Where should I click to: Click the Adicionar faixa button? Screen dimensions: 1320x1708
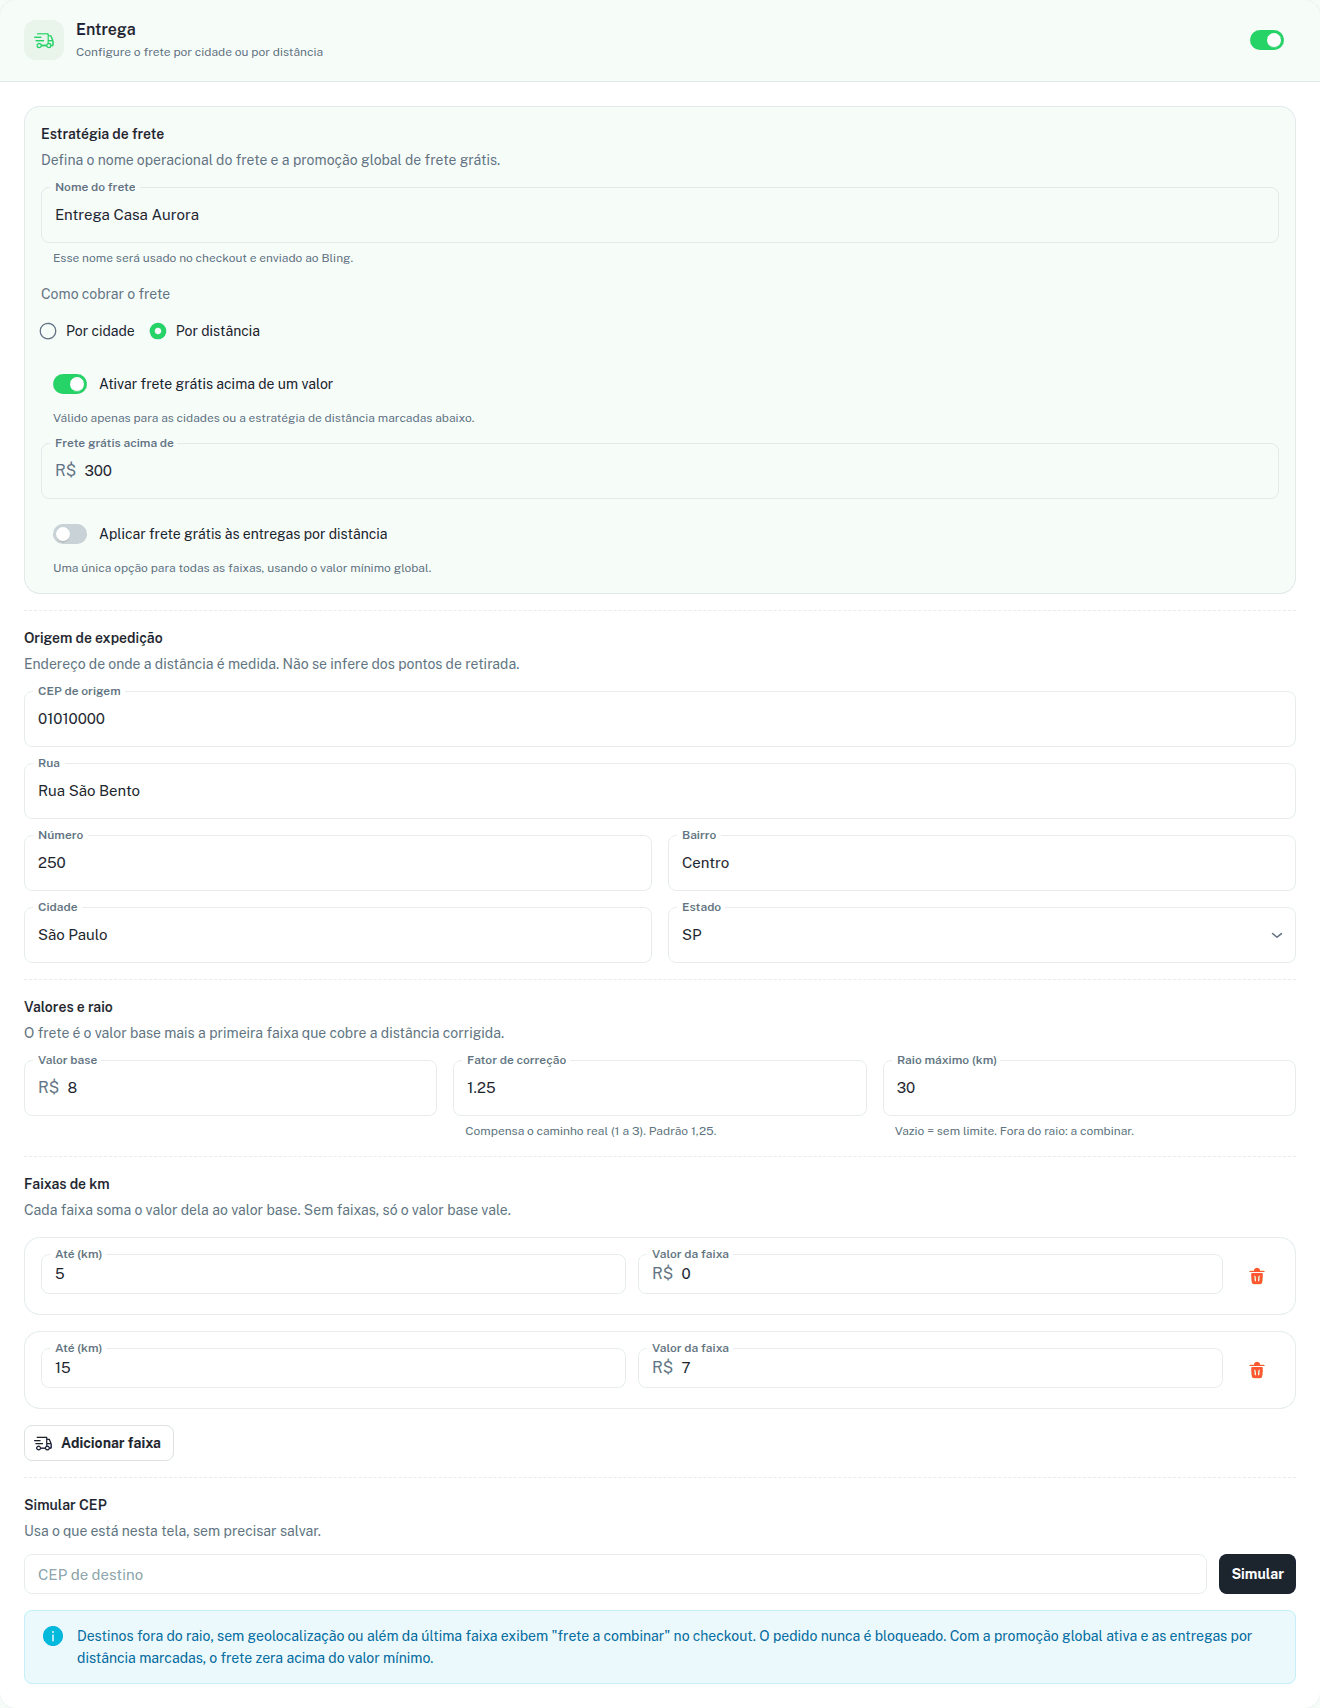click(99, 1443)
